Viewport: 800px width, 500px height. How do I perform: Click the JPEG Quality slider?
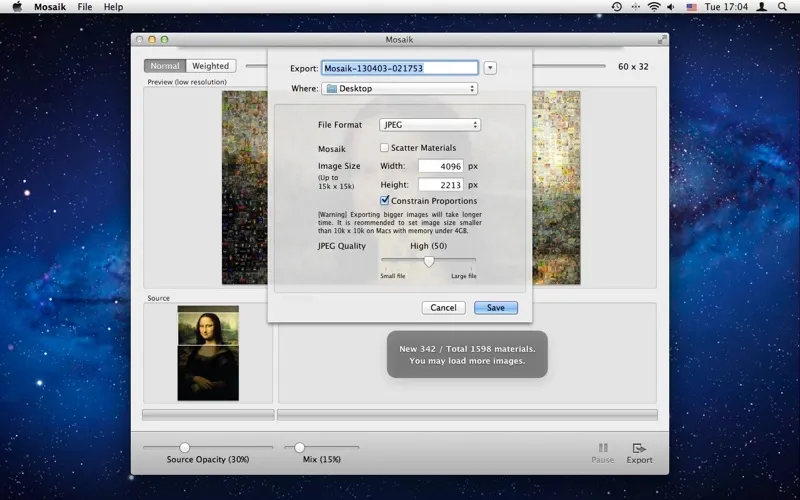point(429,261)
